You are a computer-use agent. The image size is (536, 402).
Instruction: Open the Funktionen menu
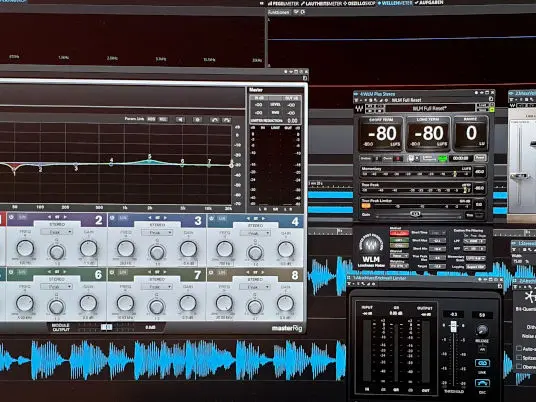[x=279, y=12]
